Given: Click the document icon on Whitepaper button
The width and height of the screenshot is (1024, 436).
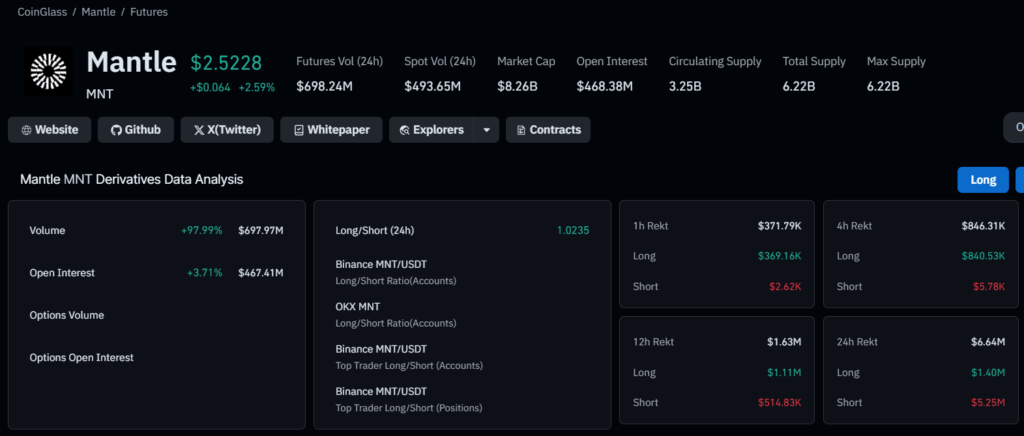Looking at the screenshot, I should click(299, 130).
